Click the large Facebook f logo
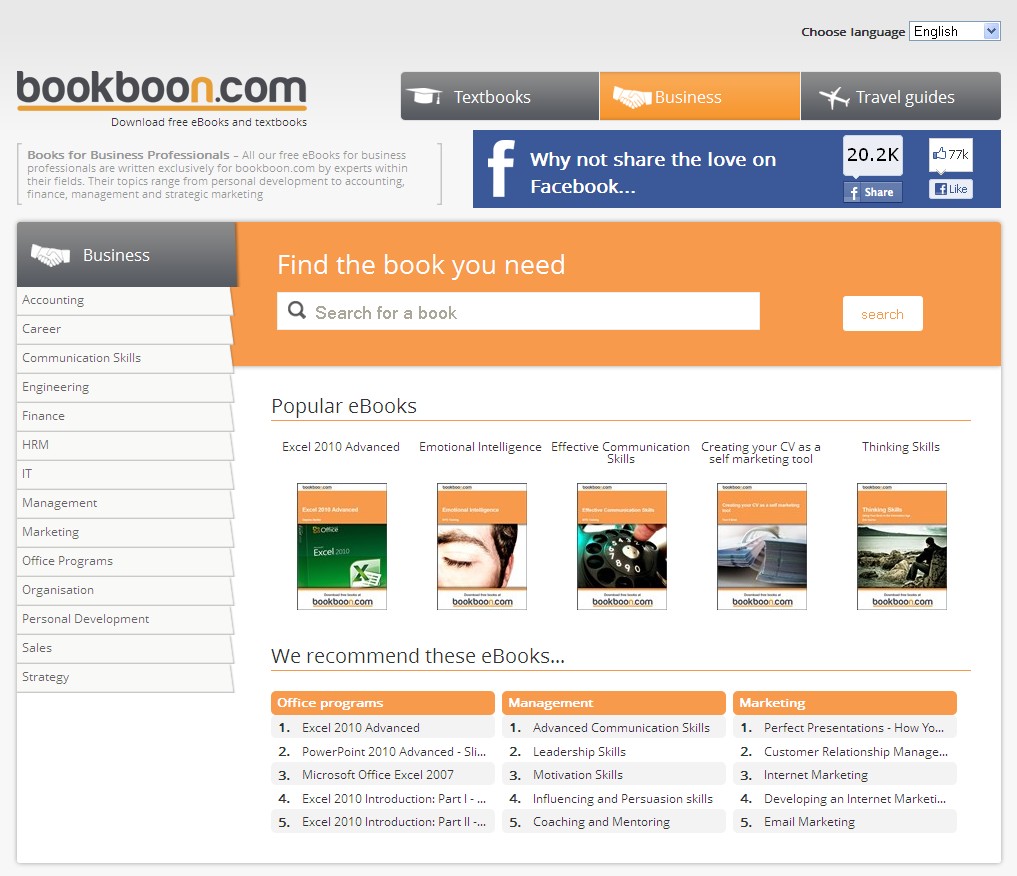1017x876 pixels. point(501,169)
